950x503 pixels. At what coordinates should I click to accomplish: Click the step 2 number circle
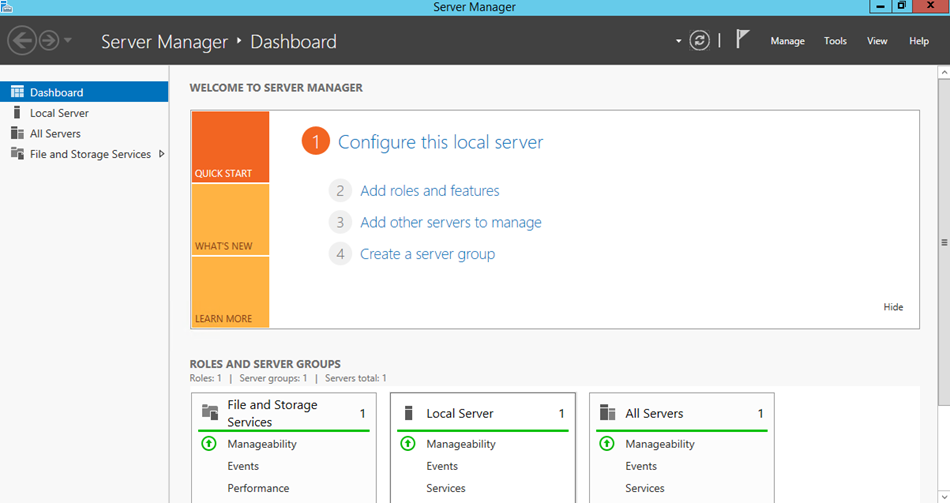click(340, 191)
